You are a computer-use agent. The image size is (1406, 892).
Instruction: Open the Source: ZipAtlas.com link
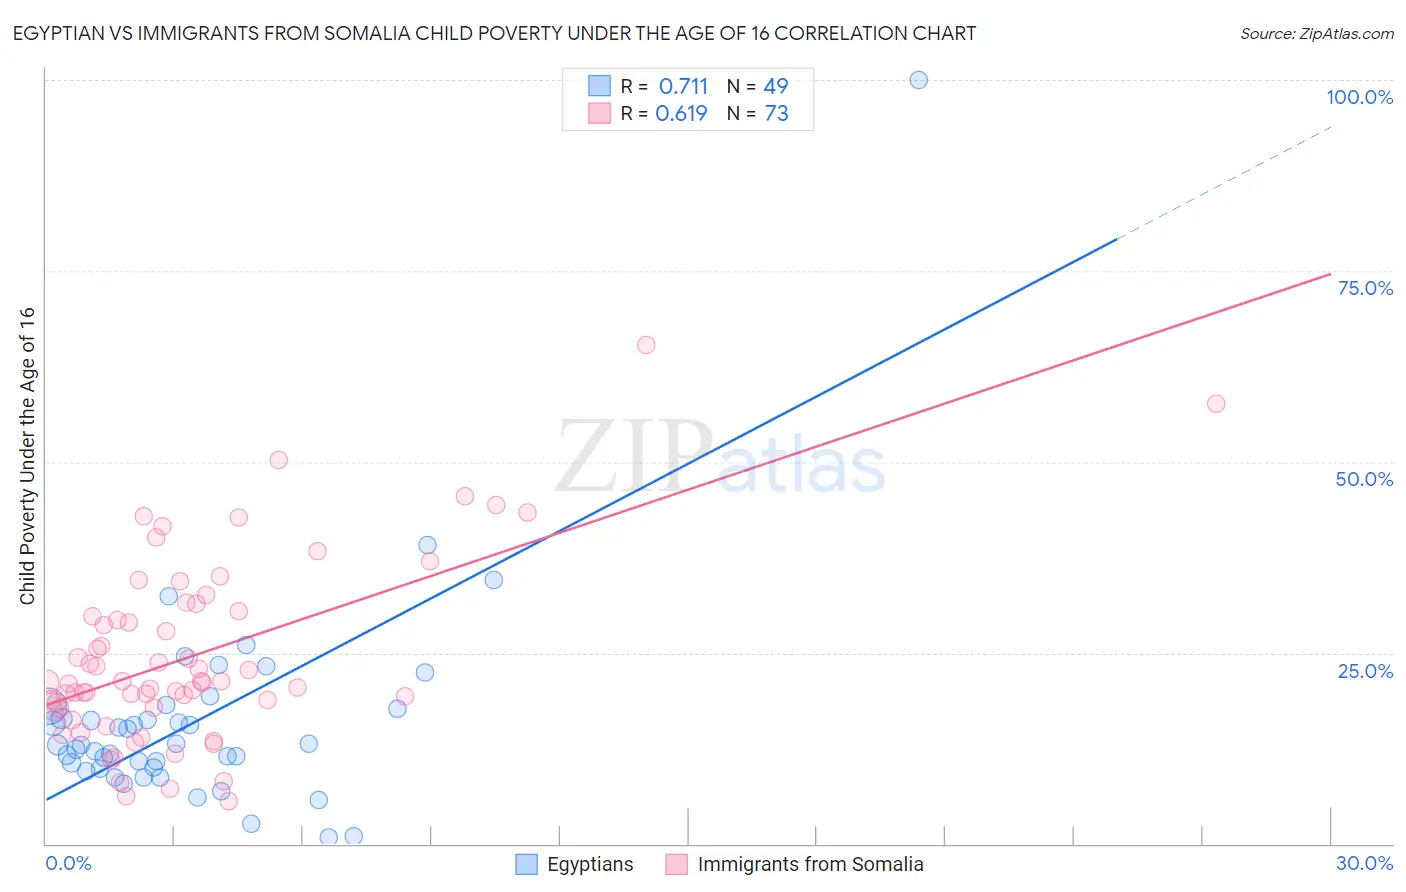(1316, 33)
